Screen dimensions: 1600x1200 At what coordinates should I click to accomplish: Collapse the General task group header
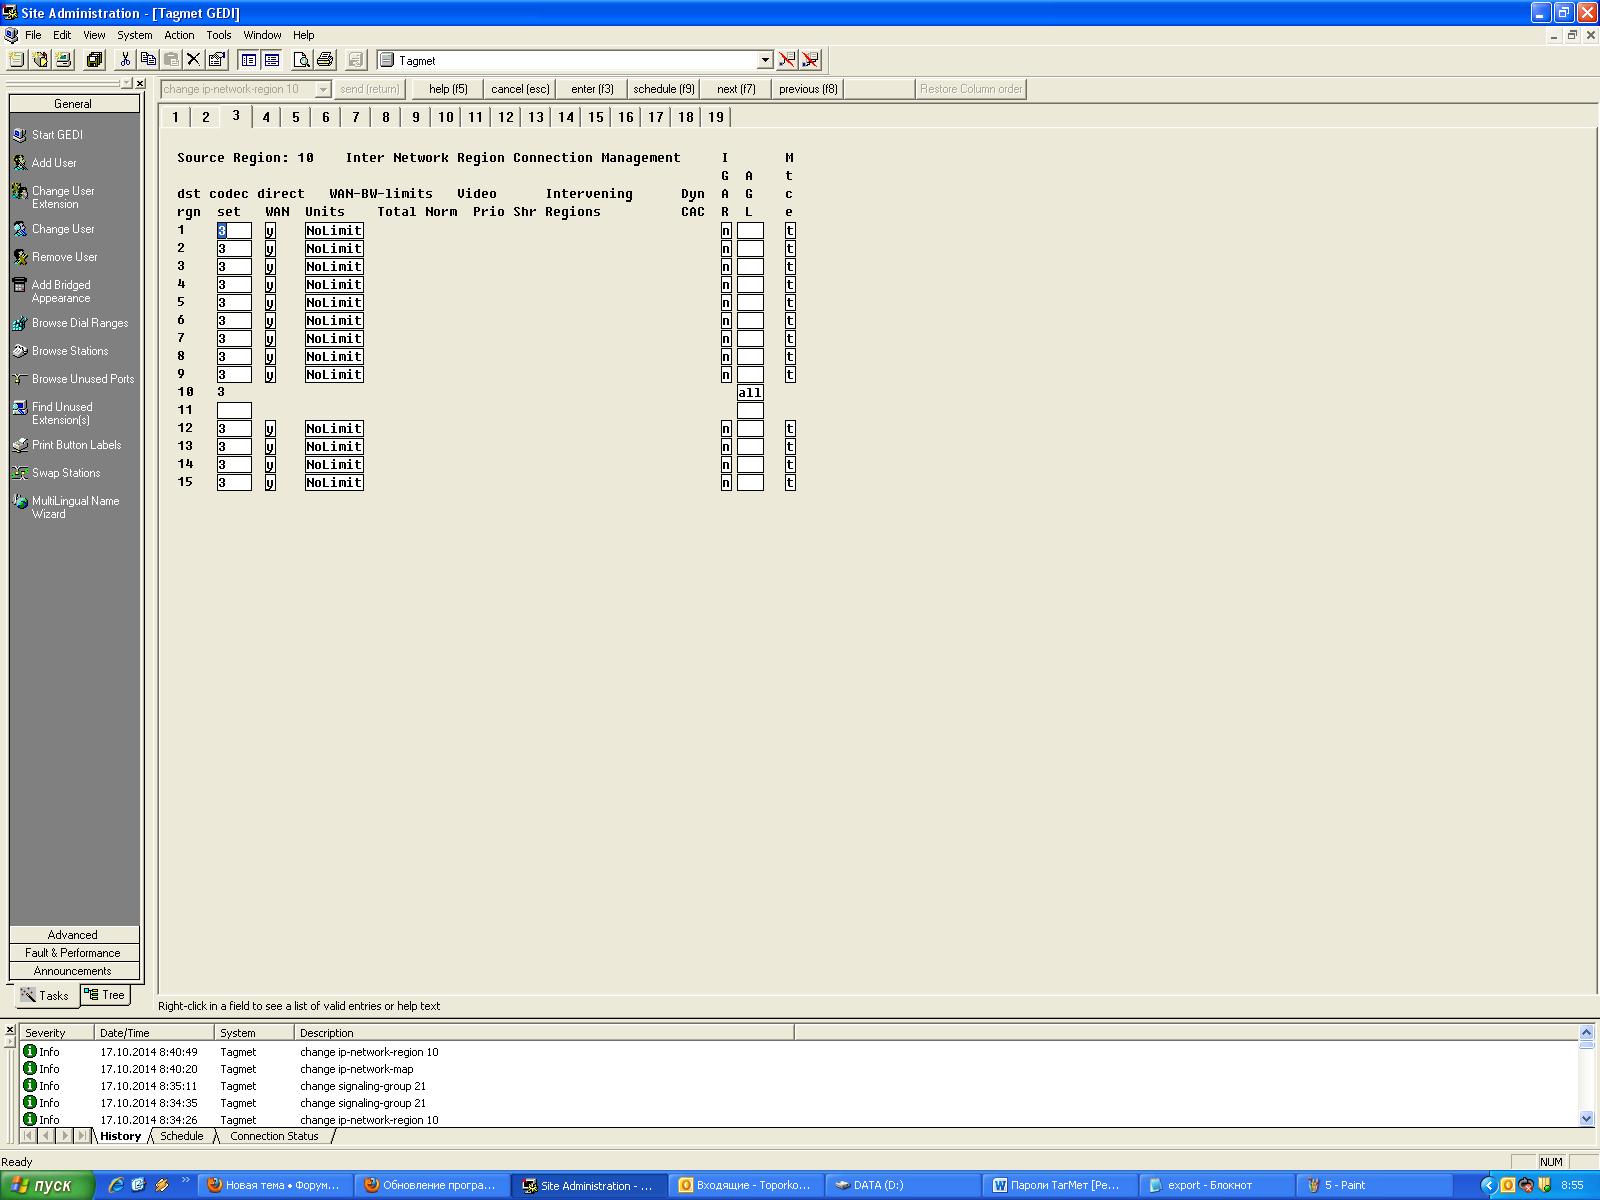coord(74,104)
